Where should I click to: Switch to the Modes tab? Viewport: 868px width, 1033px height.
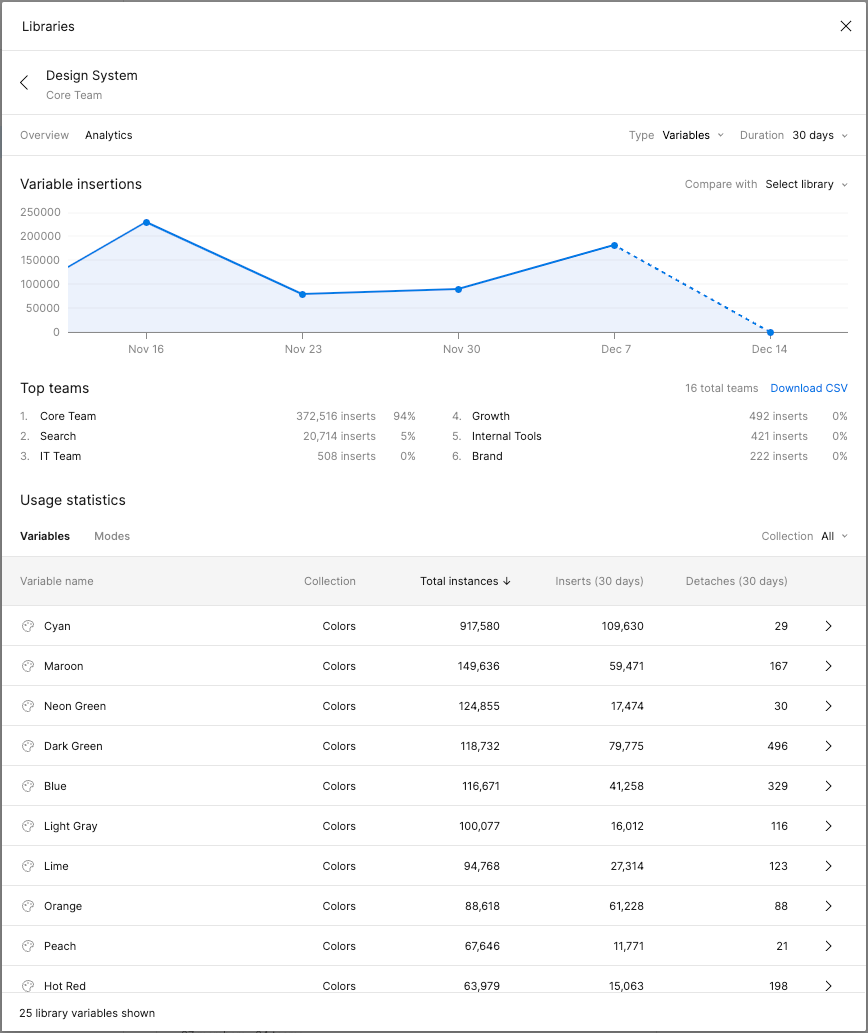(111, 536)
